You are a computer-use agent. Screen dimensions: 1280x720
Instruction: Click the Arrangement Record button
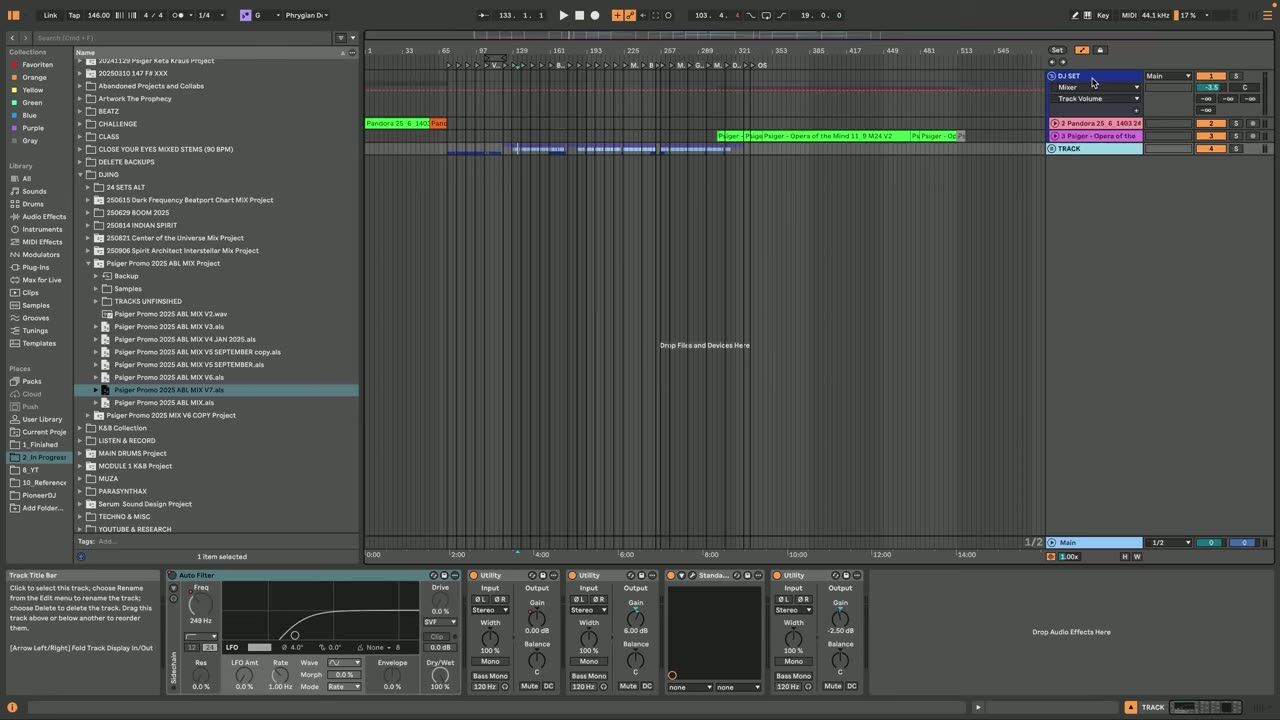pos(595,15)
